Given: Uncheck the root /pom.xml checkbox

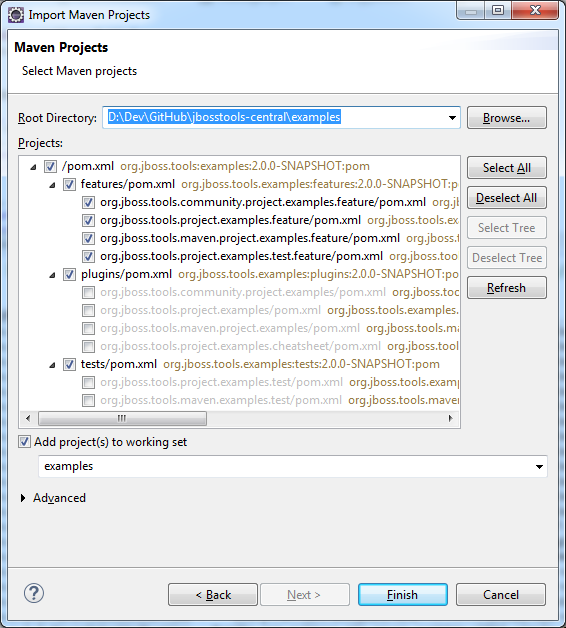Looking at the screenshot, I should (50, 166).
